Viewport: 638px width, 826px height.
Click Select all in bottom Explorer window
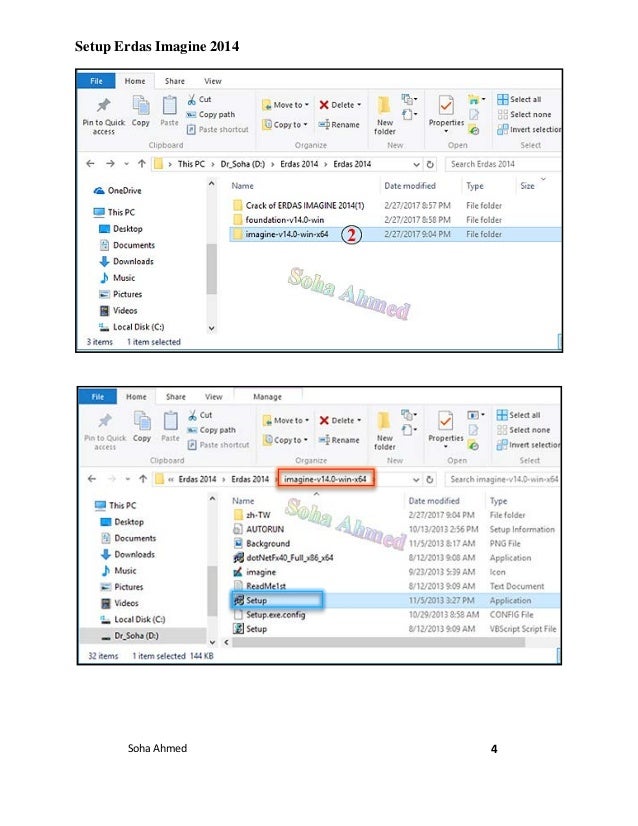click(x=518, y=415)
